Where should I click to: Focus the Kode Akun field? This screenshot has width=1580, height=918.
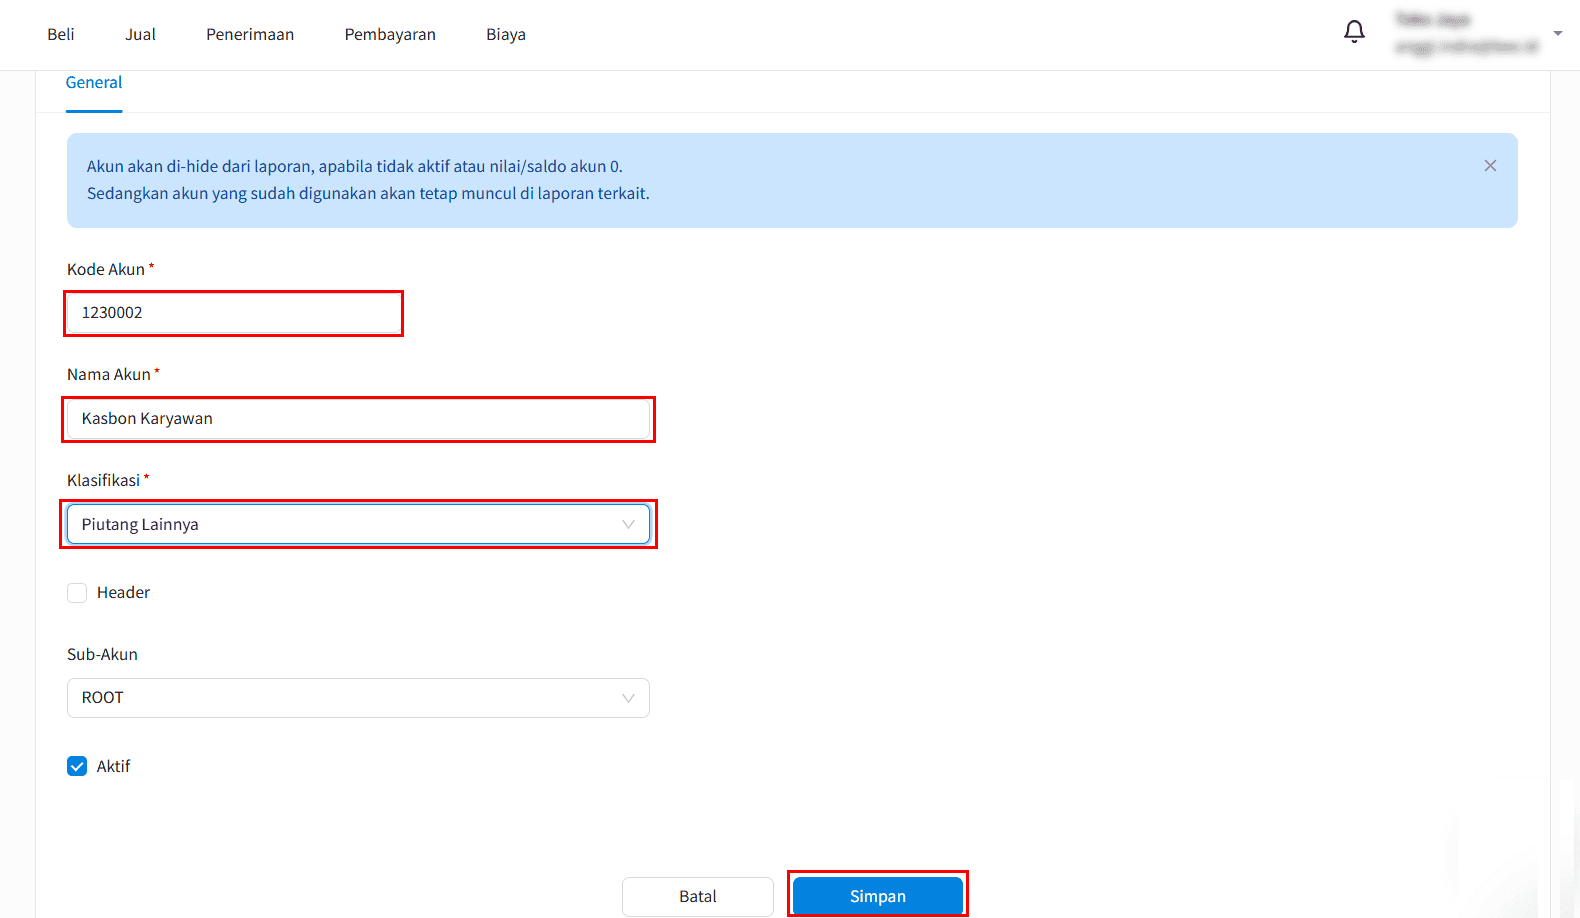click(x=233, y=313)
